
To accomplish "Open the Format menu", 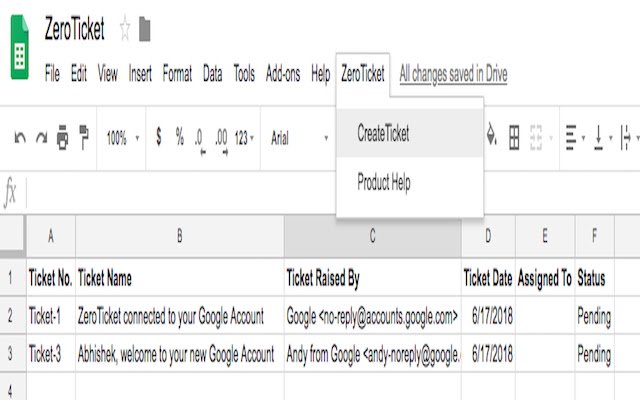I will pos(177,74).
